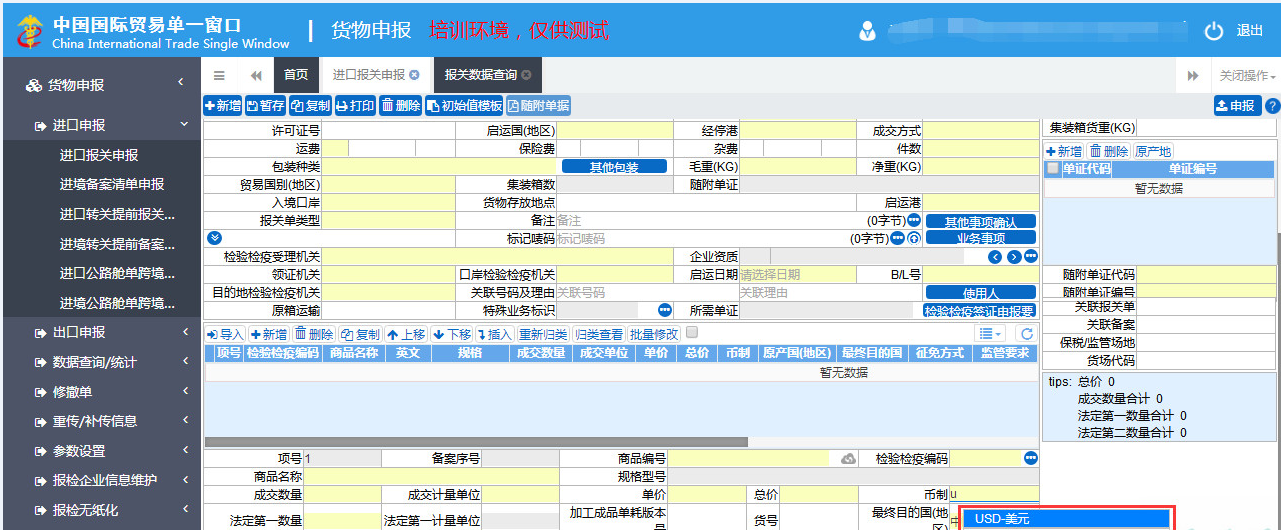Screen dimensions: 1281x530
Task: Click the horizontal scrollbar under goods table
Action: click(x=476, y=441)
